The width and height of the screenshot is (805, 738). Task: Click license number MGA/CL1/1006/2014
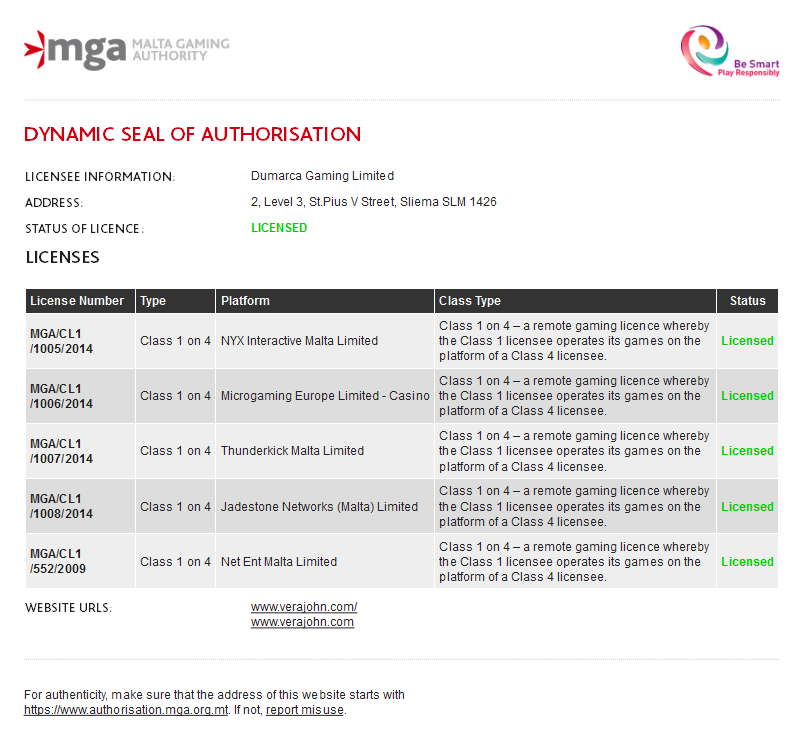pyautogui.click(x=62, y=396)
